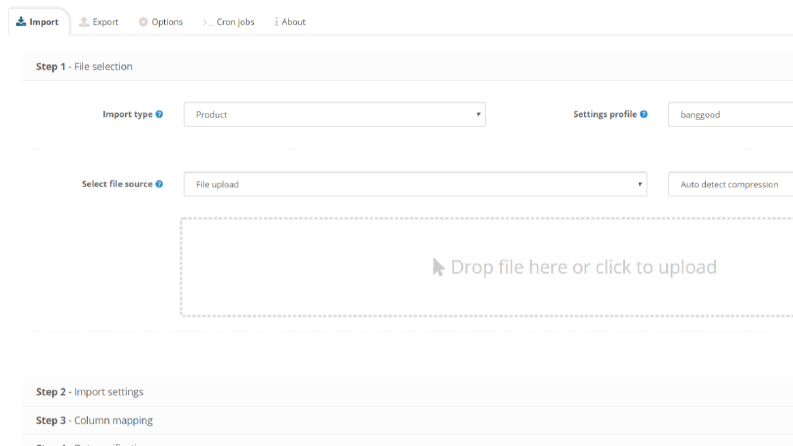Click the Select file source label

click(117, 184)
